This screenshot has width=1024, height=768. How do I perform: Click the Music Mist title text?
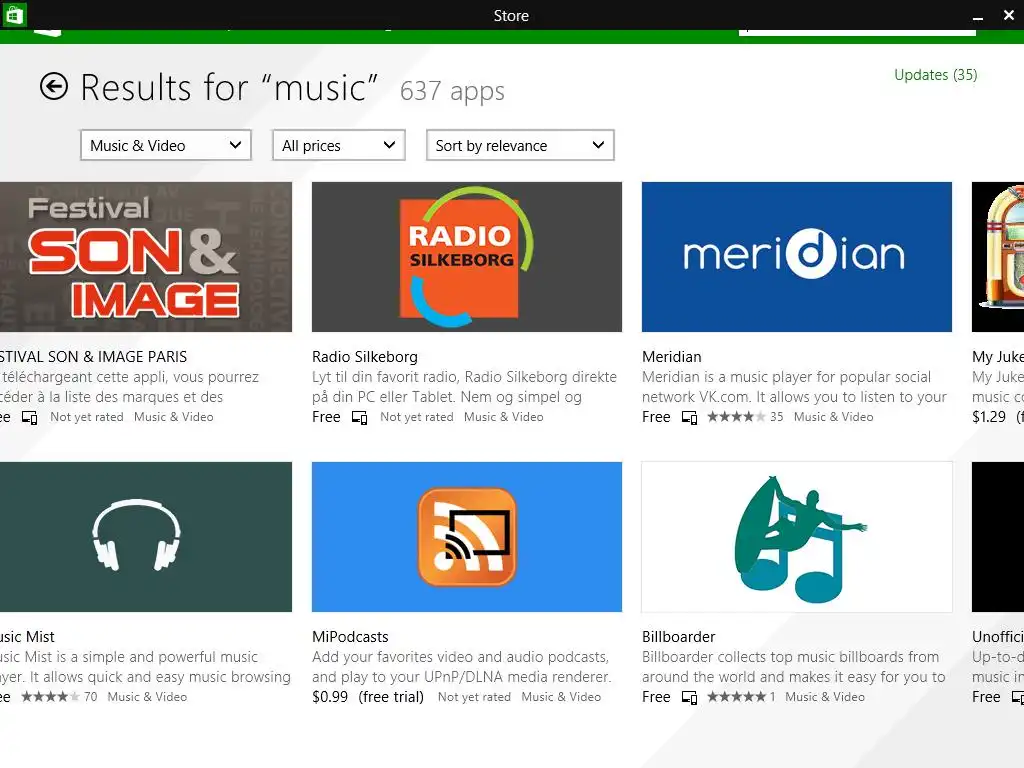pos(27,637)
